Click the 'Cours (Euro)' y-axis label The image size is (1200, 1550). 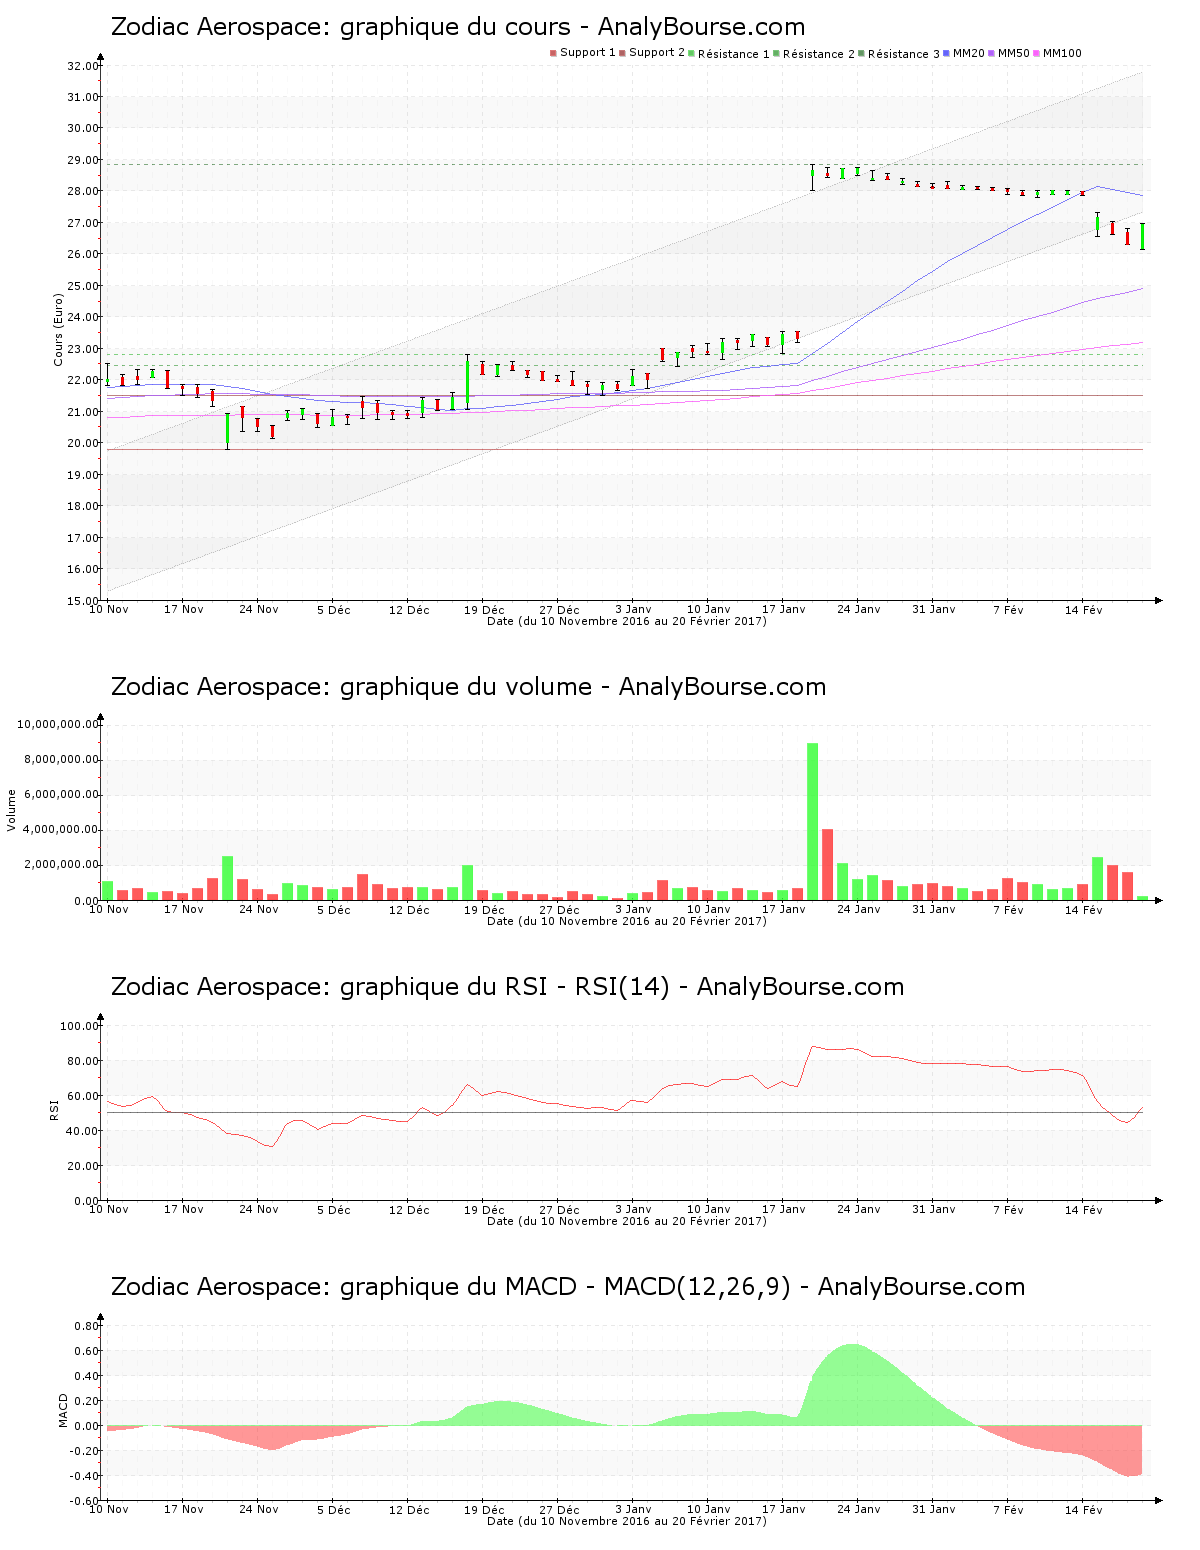point(58,330)
